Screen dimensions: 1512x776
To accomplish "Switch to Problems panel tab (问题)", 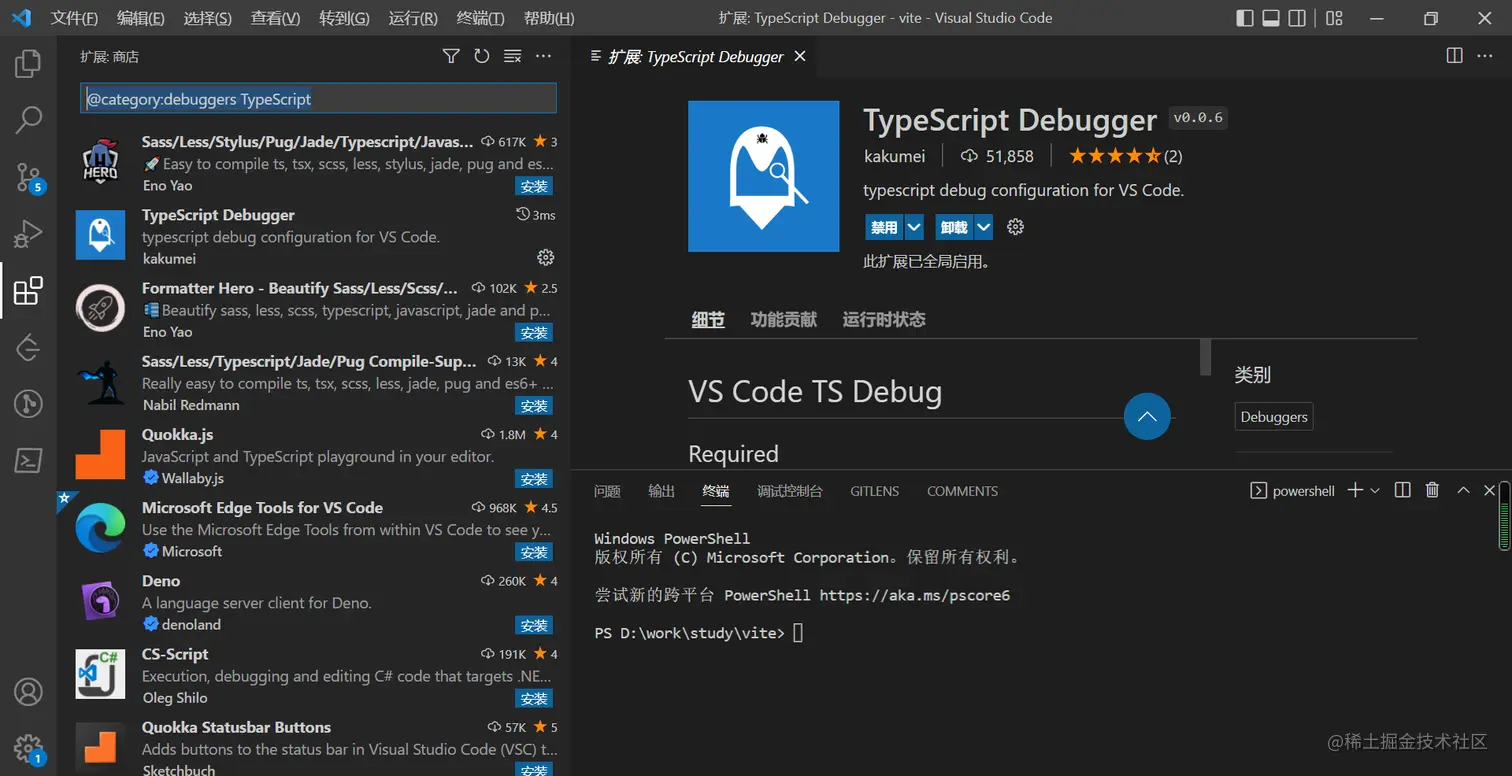I will pyautogui.click(x=607, y=491).
